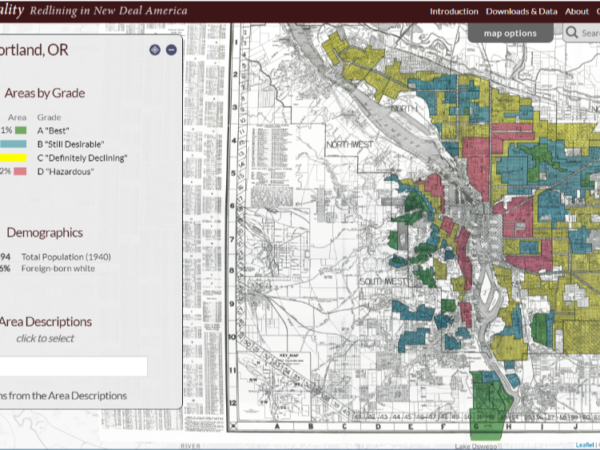Click the green A "Best" color swatch
This screenshot has width=600, height=450.
pos(19,130)
